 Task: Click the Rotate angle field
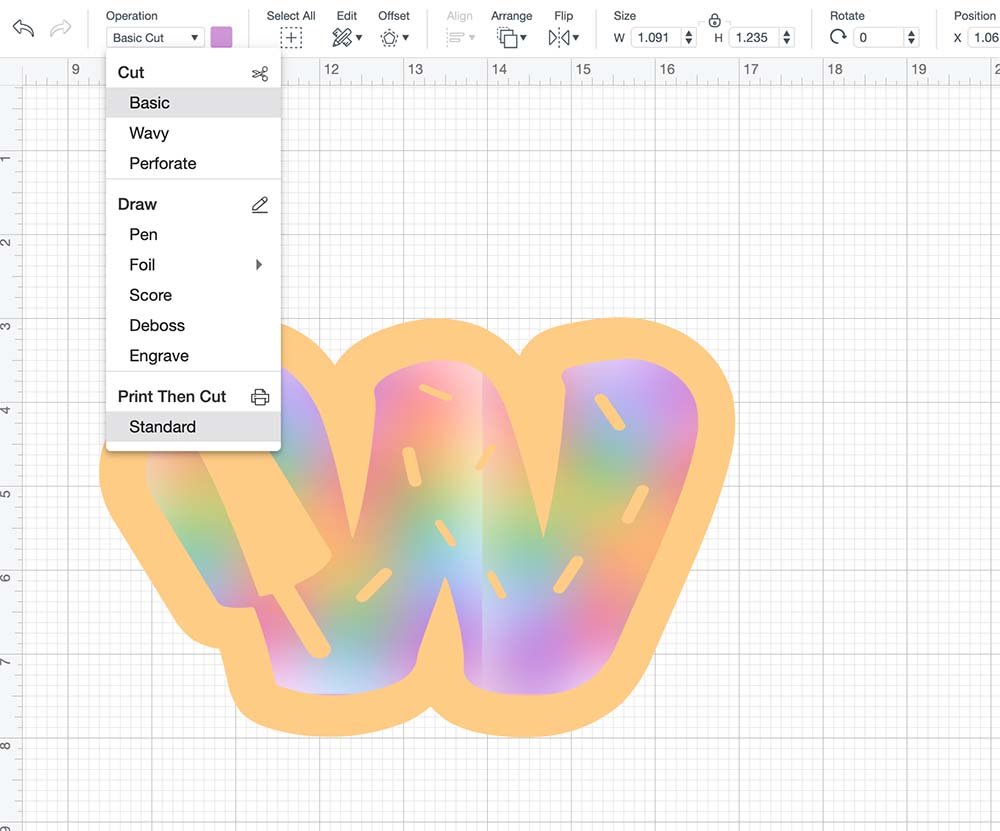click(x=878, y=38)
